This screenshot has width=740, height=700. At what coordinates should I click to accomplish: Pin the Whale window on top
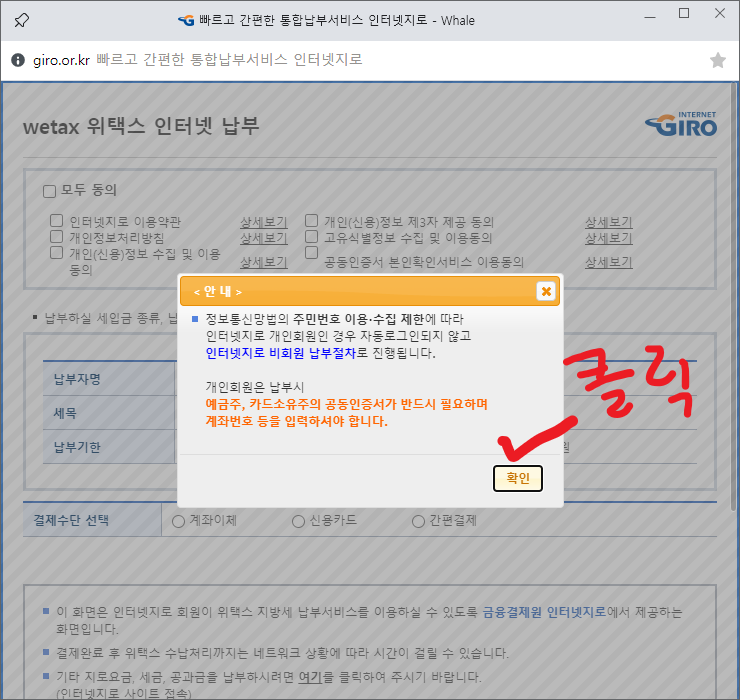click(x=22, y=20)
